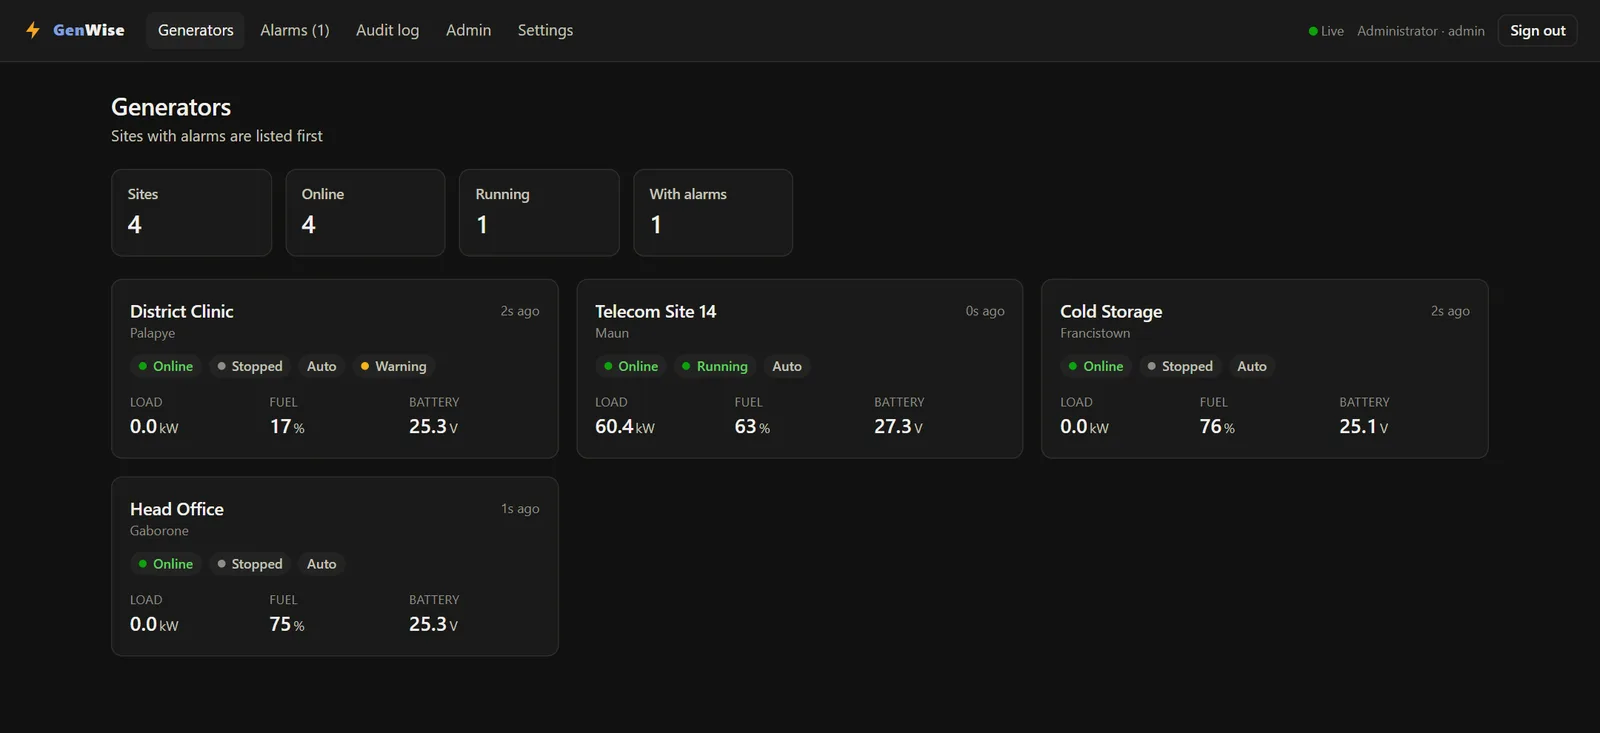Open the Generators tab
Viewport: 1600px width, 733px height.
point(196,30)
